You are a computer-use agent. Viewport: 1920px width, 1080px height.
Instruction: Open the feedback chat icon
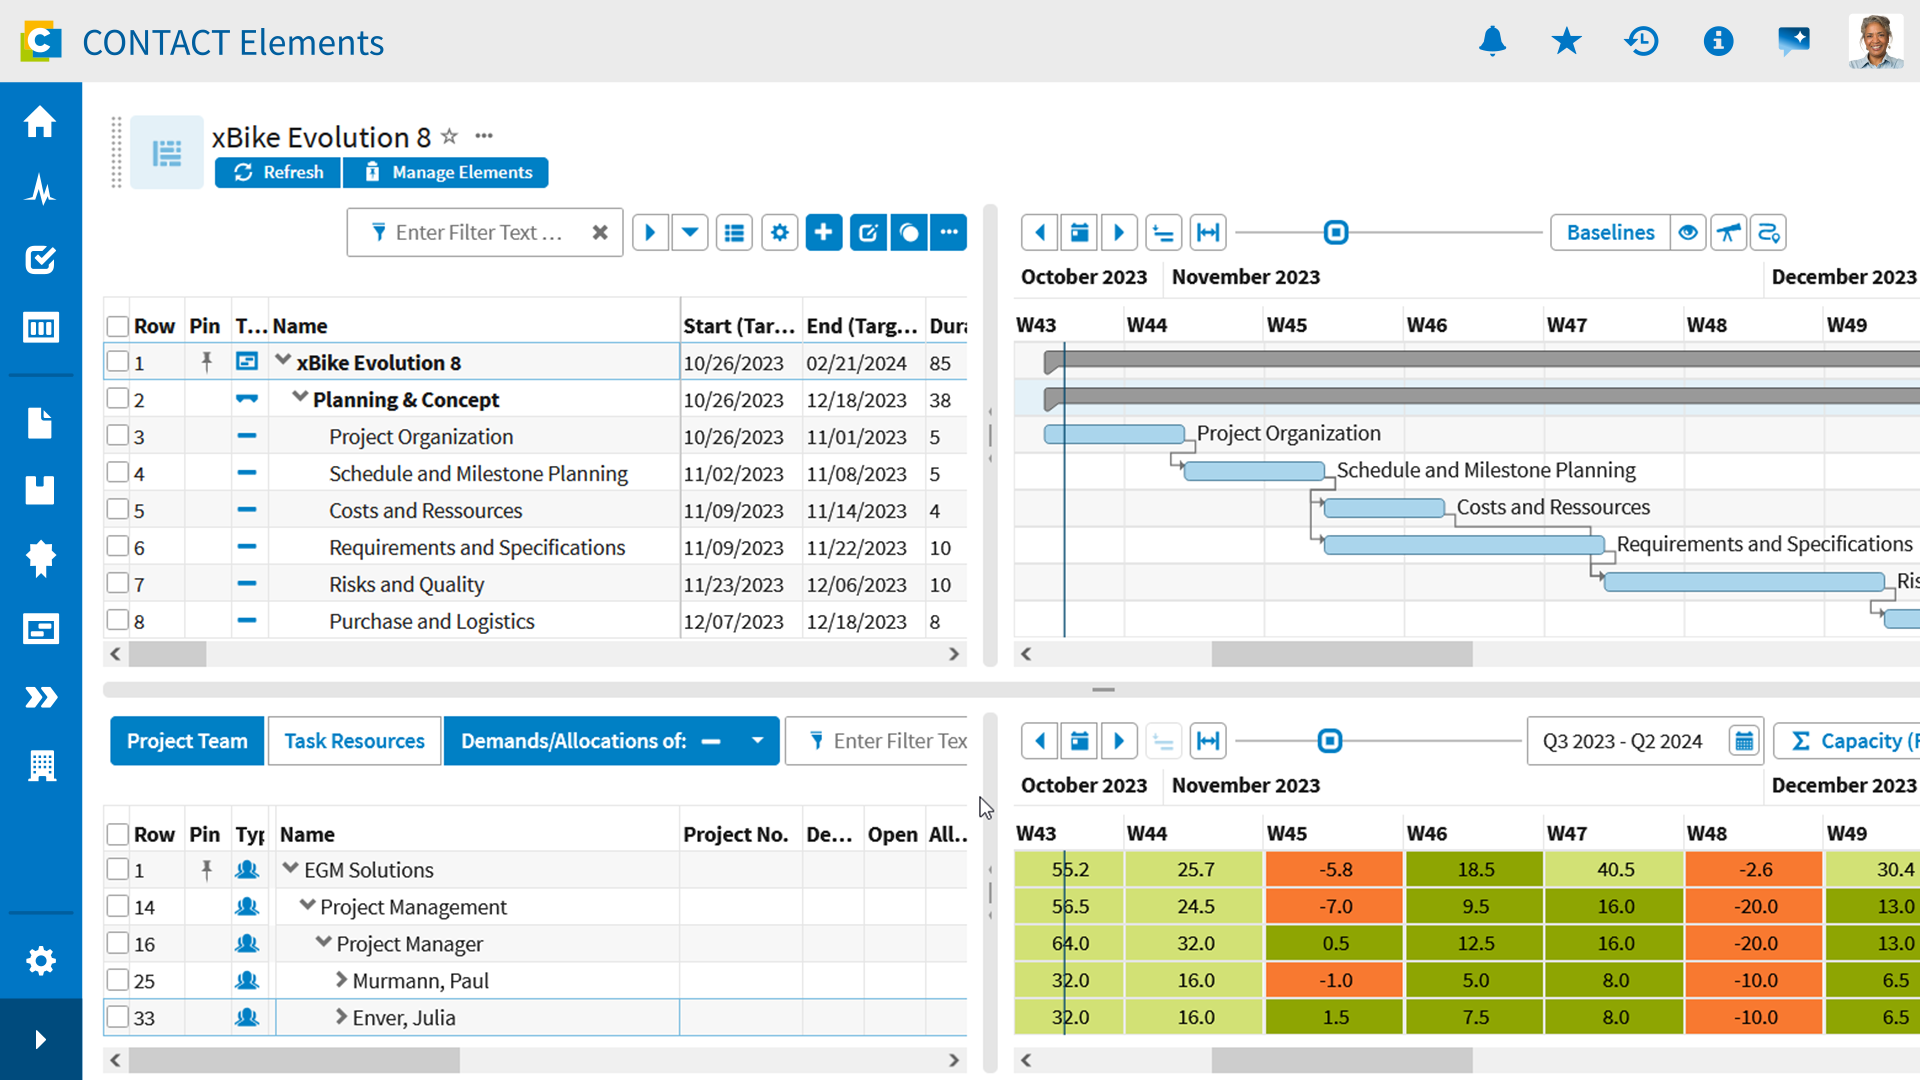(1794, 41)
